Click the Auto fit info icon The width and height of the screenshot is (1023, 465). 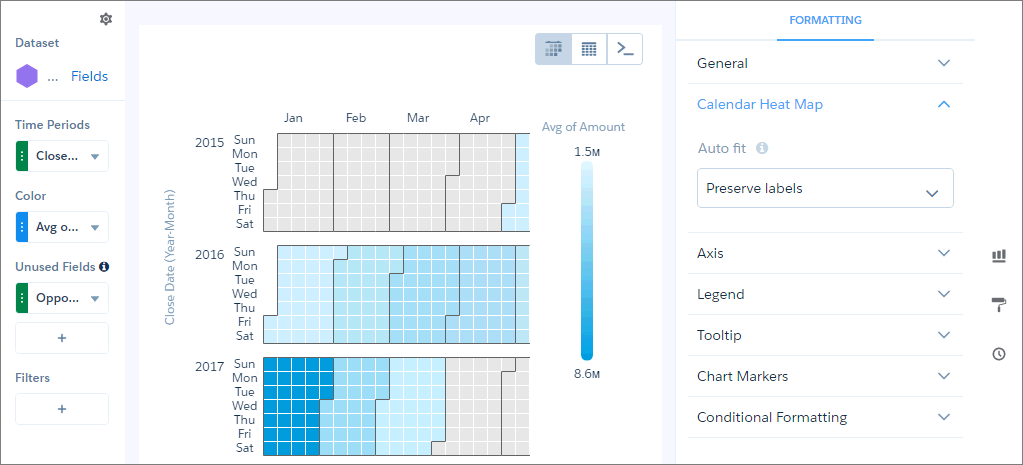761,148
